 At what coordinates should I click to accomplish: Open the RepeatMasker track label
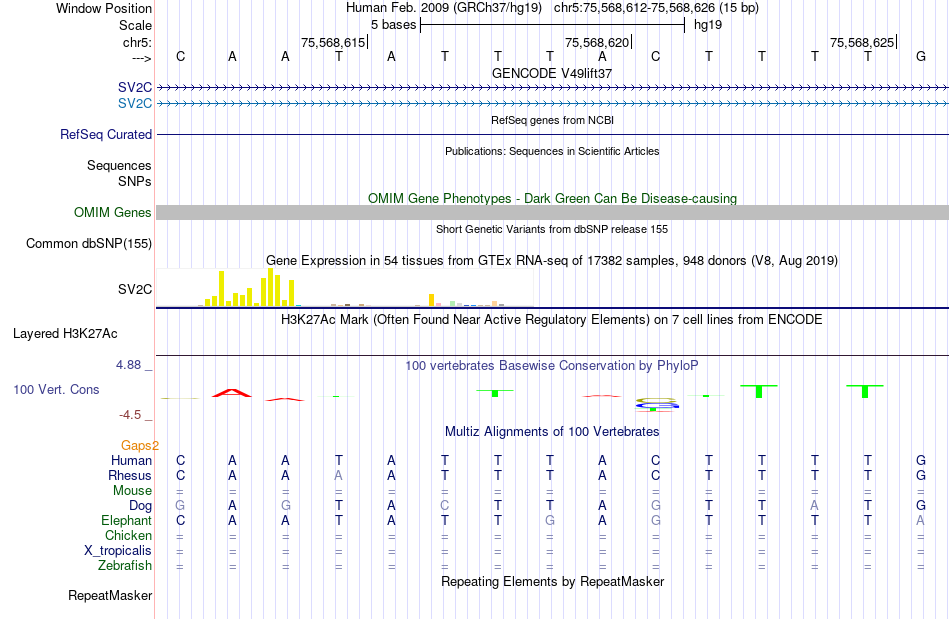[x=110, y=596]
